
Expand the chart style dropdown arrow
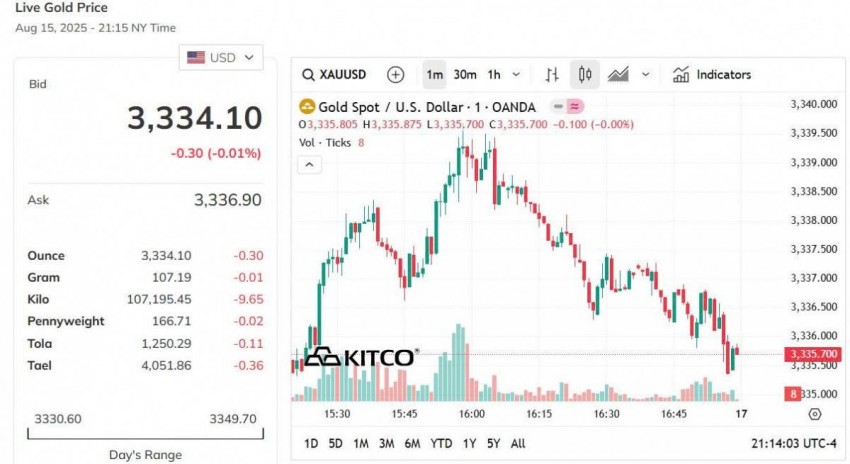[x=645, y=74]
